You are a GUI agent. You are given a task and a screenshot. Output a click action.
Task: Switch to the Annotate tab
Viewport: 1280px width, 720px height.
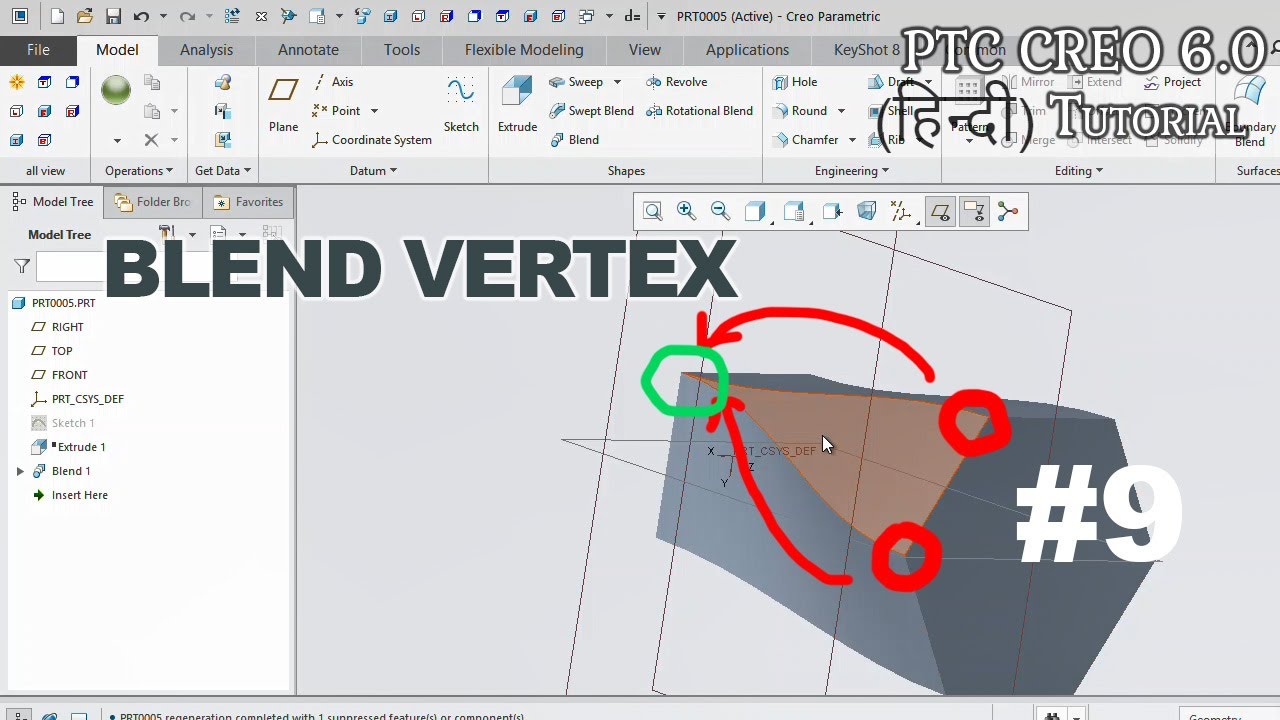point(308,50)
